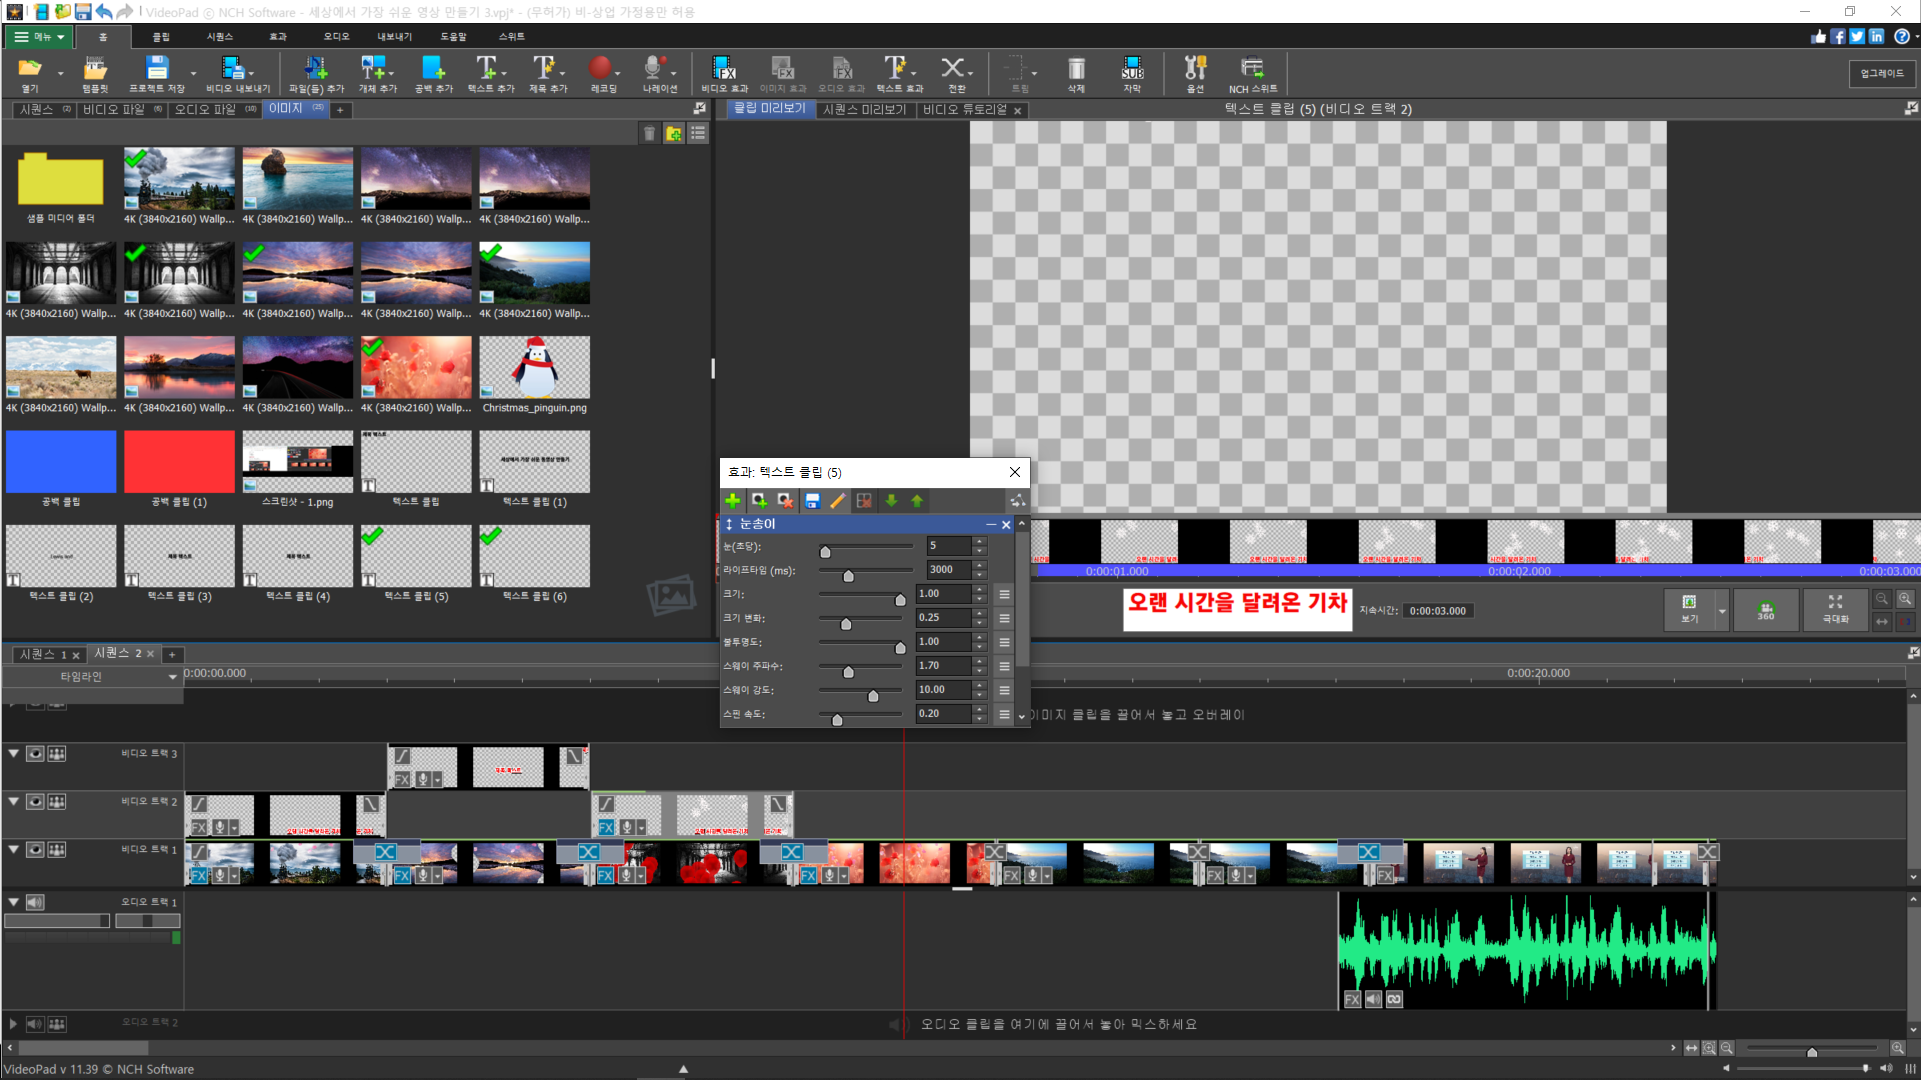Toggle visibility eye of 비디오 트랙 3
This screenshot has height=1080, width=1921.
(x=35, y=754)
